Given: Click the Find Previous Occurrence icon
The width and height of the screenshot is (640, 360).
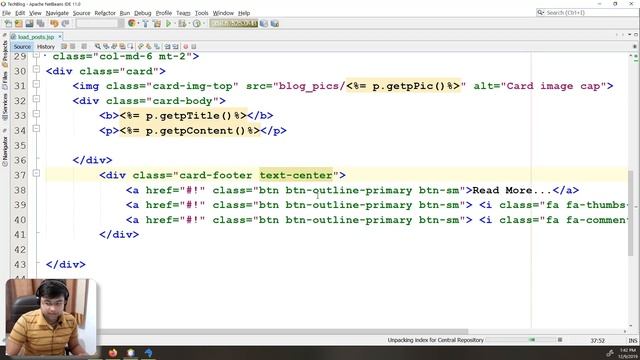Looking at the screenshot, I should 106,47.
